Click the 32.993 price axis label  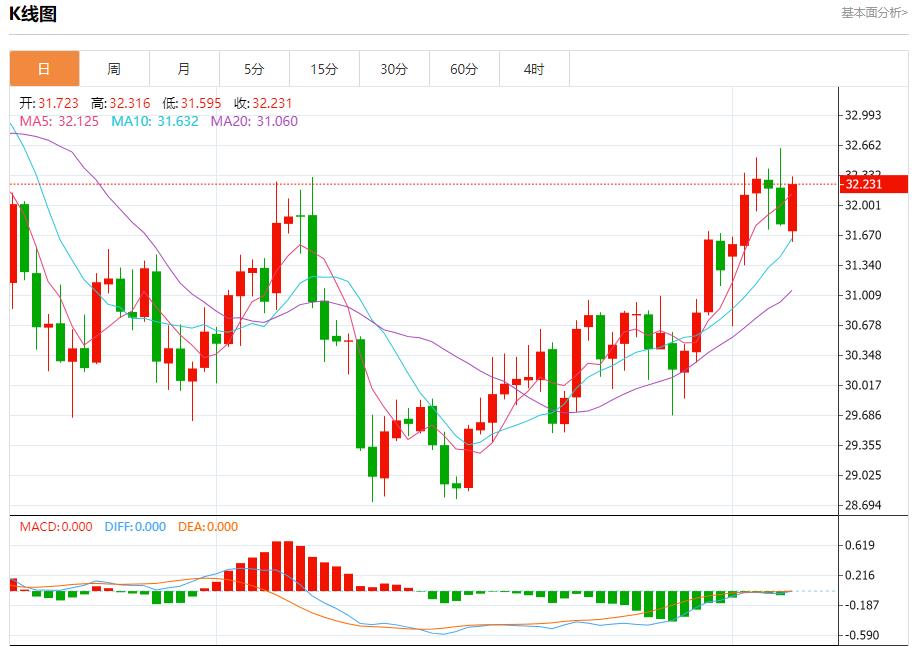point(863,115)
